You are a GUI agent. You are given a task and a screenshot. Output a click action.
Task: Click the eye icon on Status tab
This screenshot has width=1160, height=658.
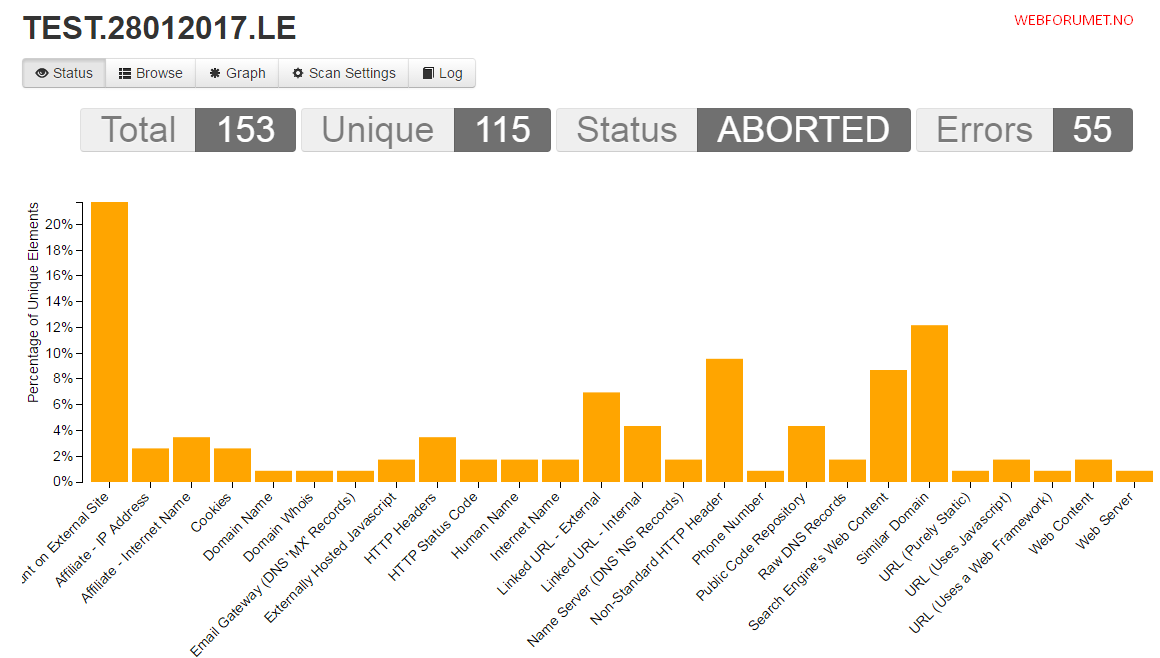pyautogui.click(x=42, y=73)
